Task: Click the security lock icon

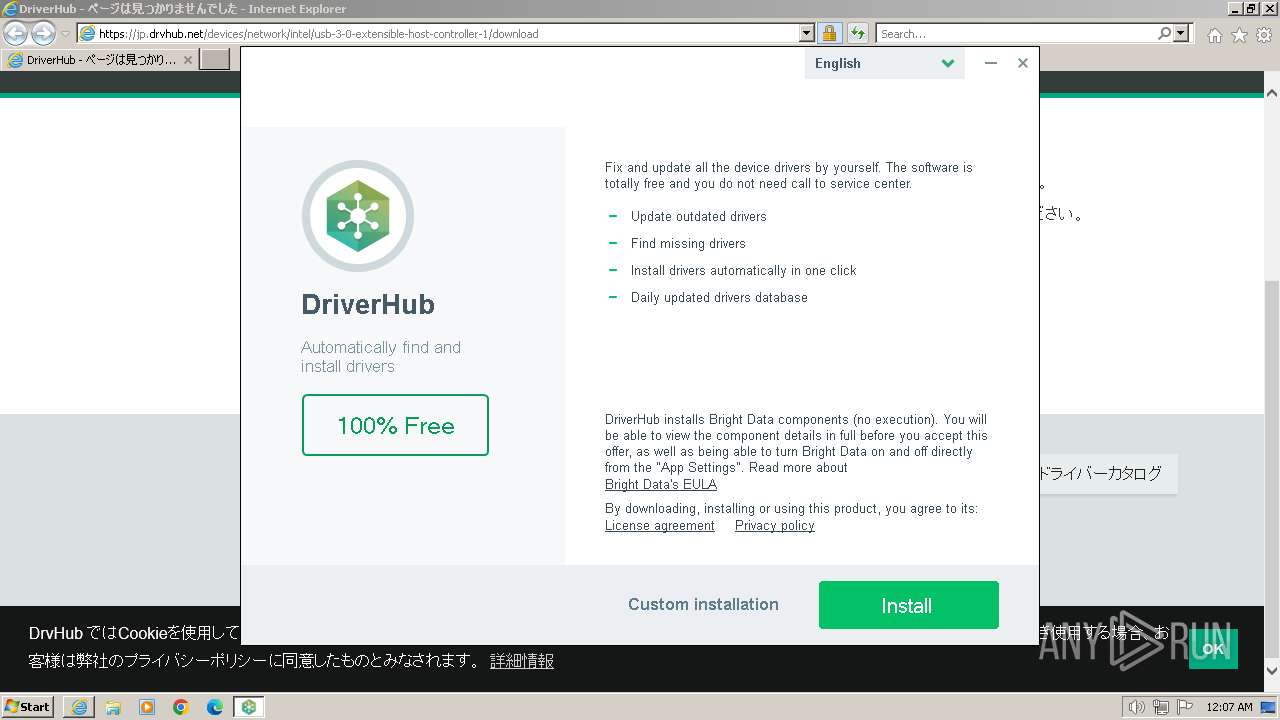Action: pyautogui.click(x=829, y=33)
